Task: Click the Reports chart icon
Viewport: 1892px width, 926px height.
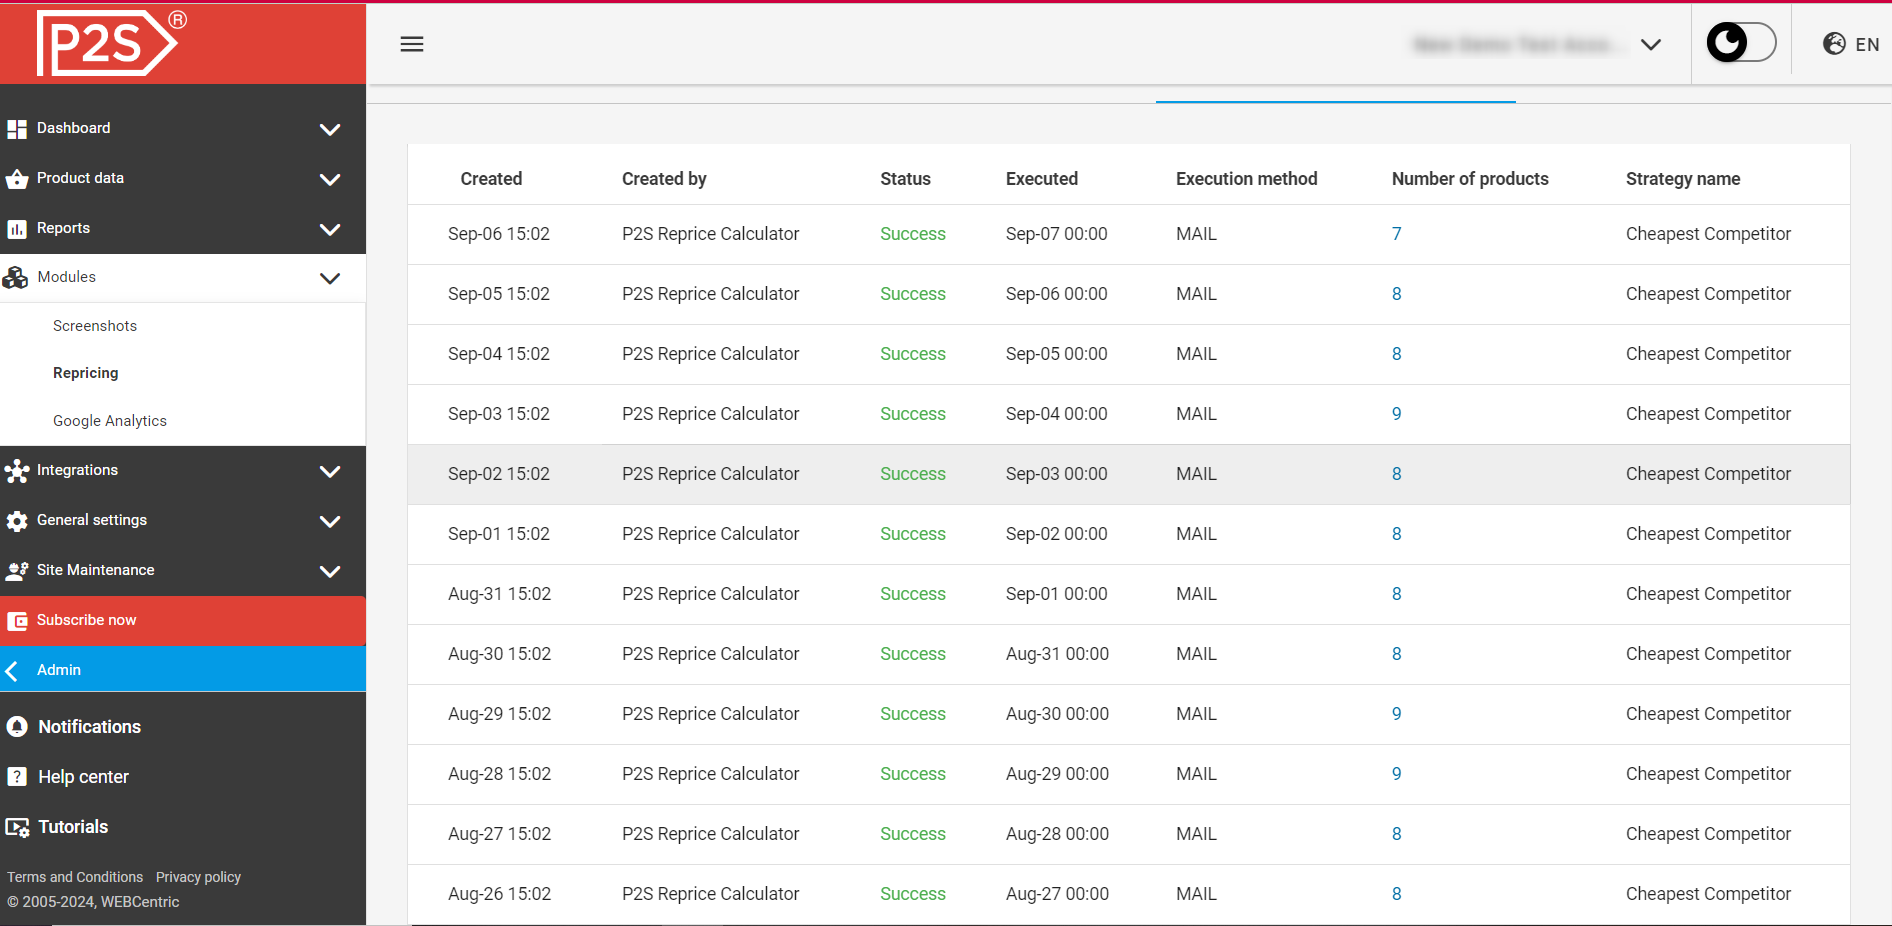Action: [x=17, y=229]
